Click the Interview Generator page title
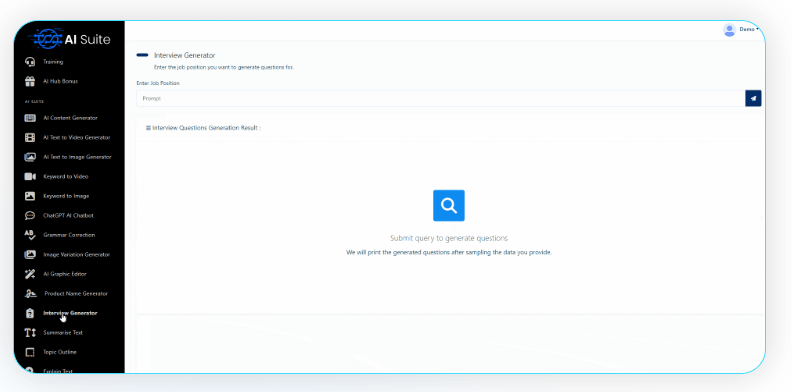The height and width of the screenshot is (392, 792). point(185,56)
